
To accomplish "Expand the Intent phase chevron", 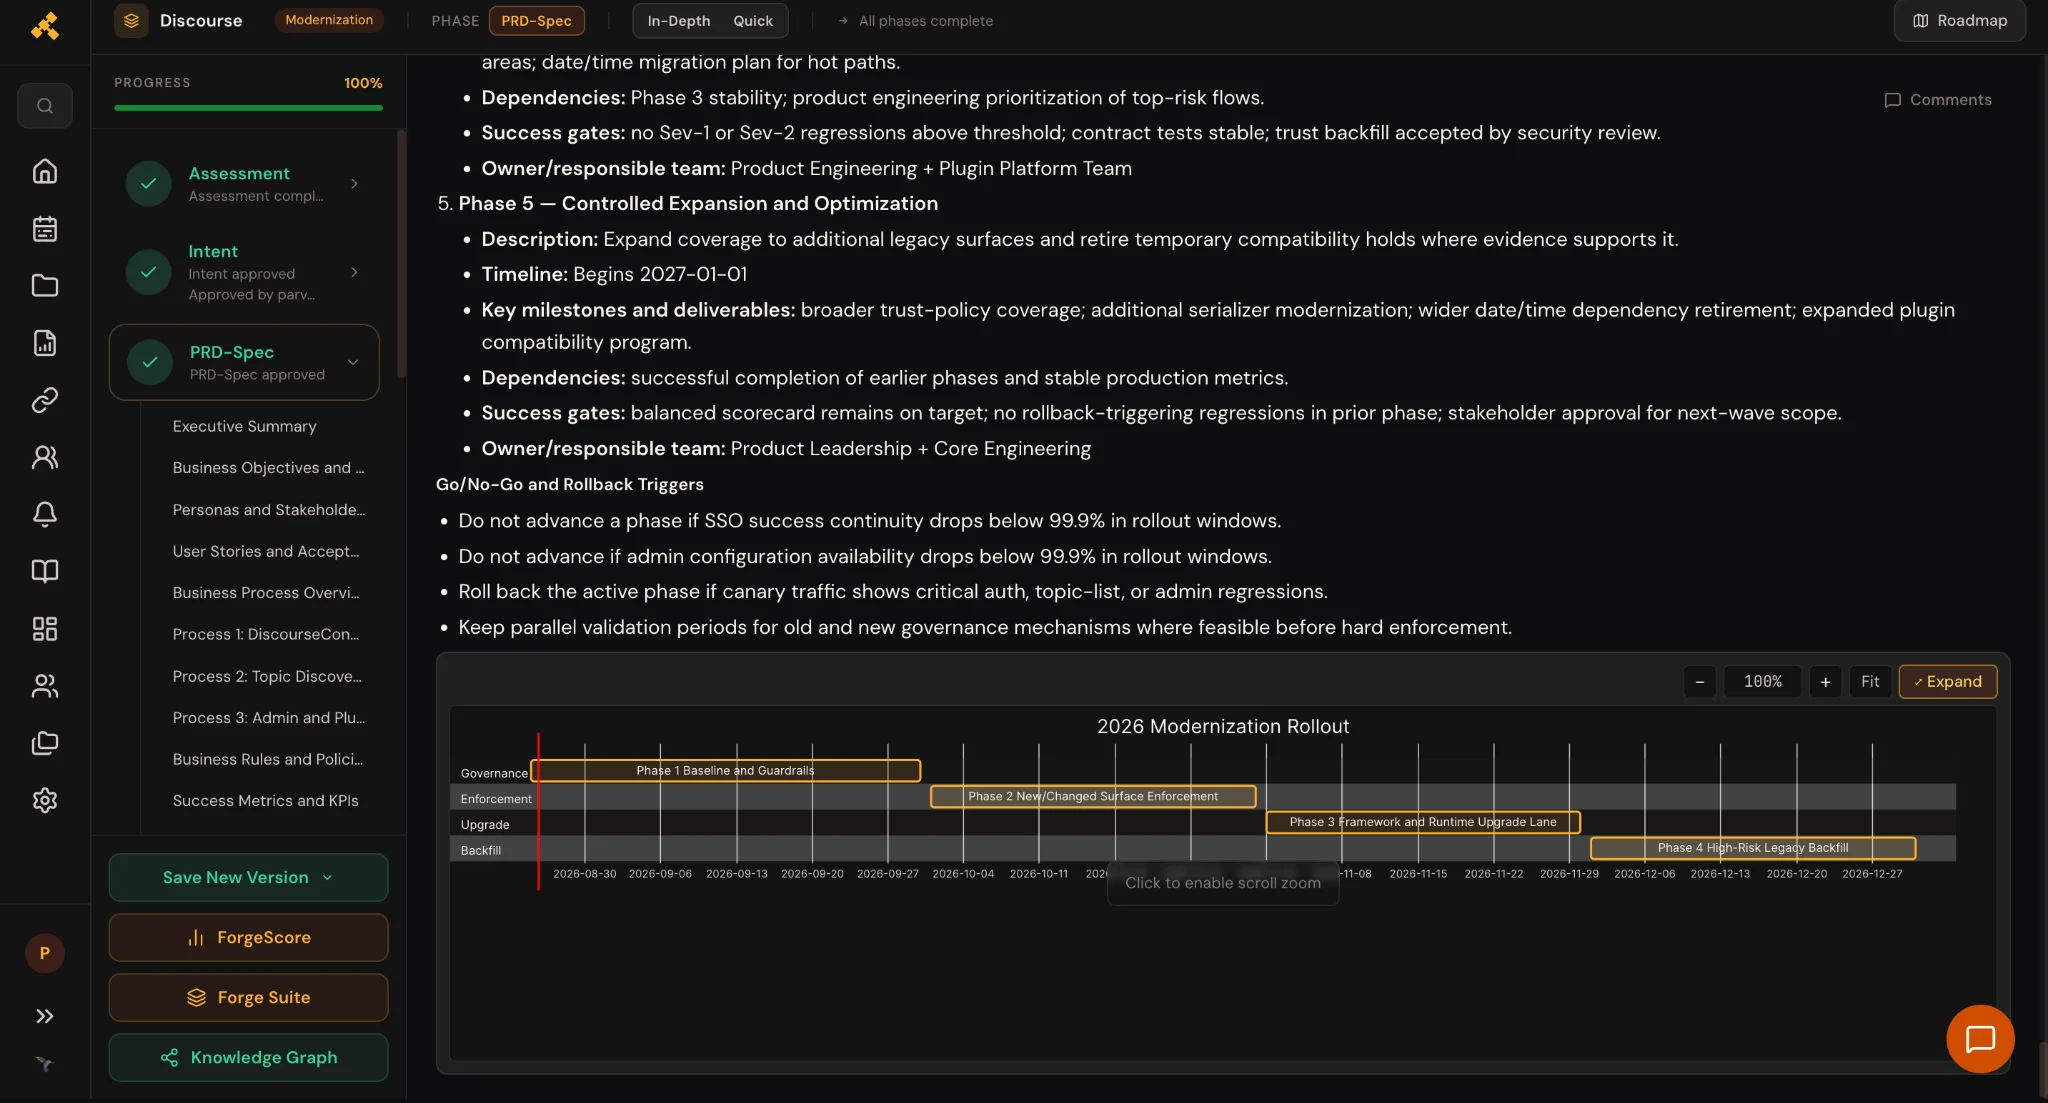I will click(x=354, y=272).
